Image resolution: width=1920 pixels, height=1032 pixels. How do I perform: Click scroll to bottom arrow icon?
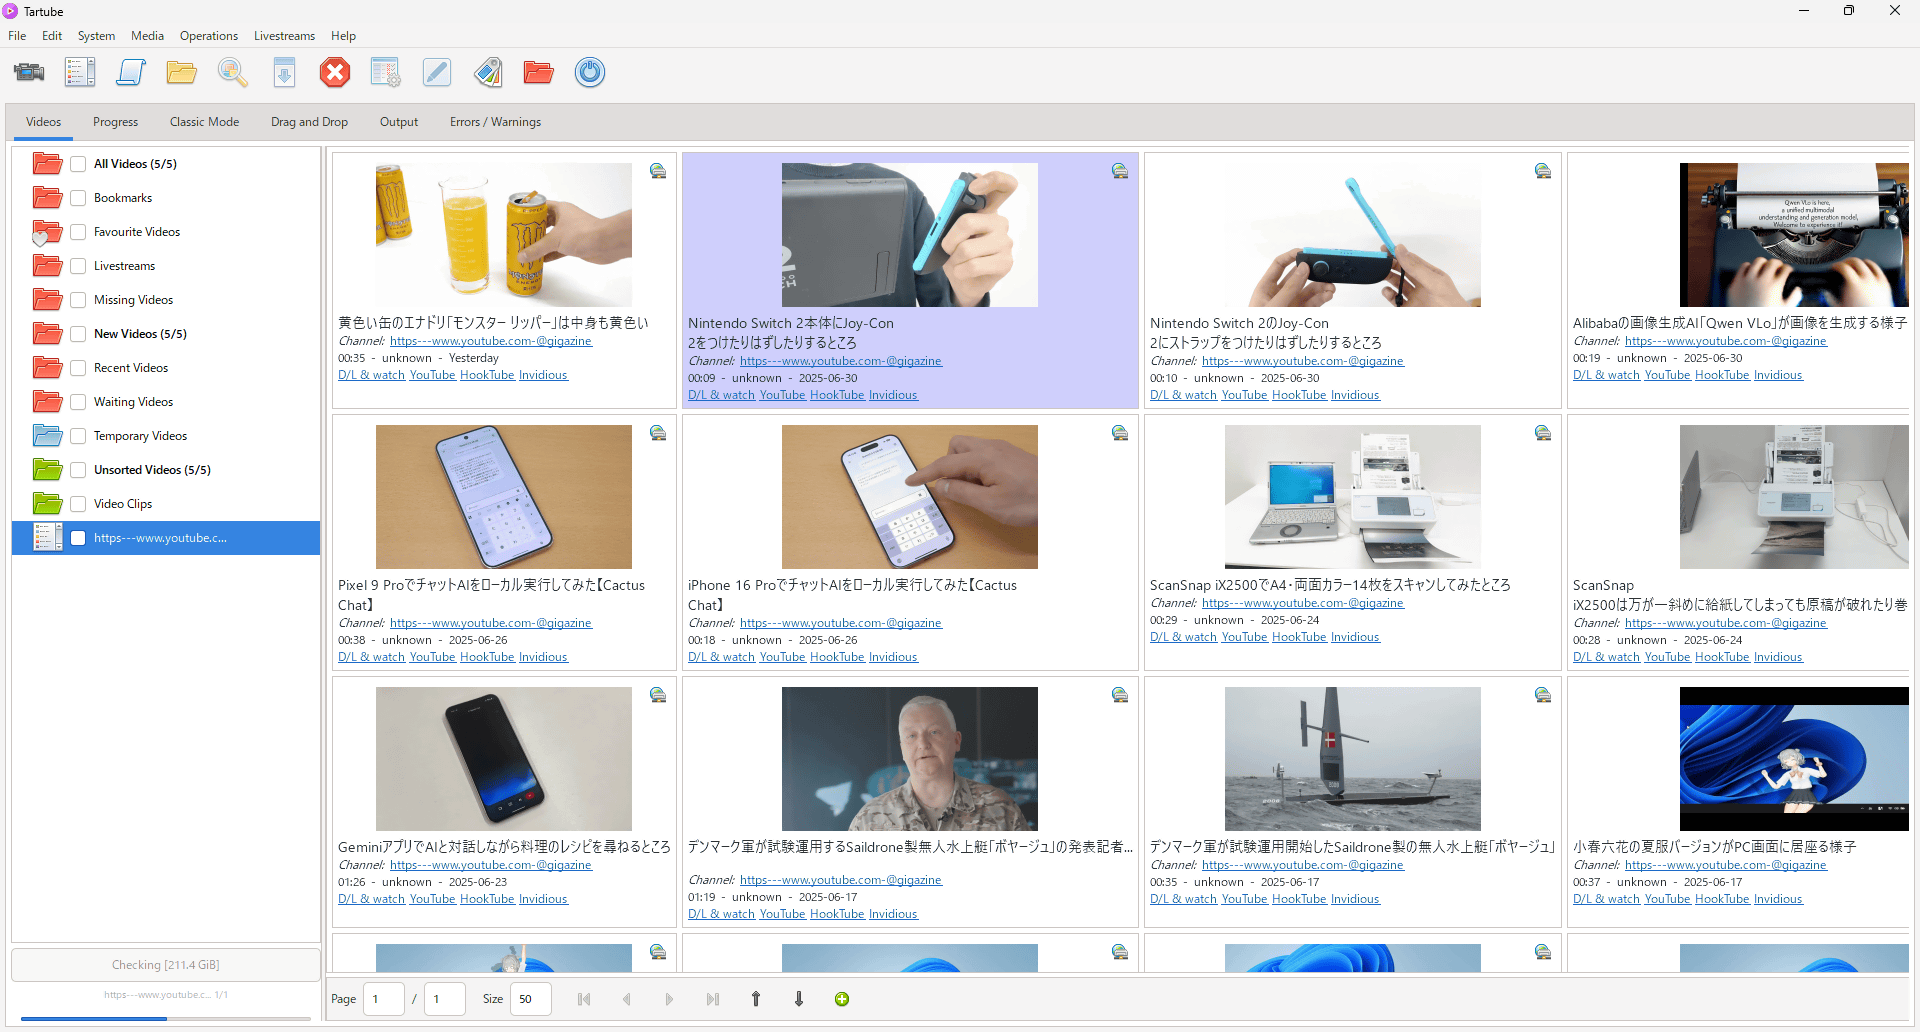(799, 999)
